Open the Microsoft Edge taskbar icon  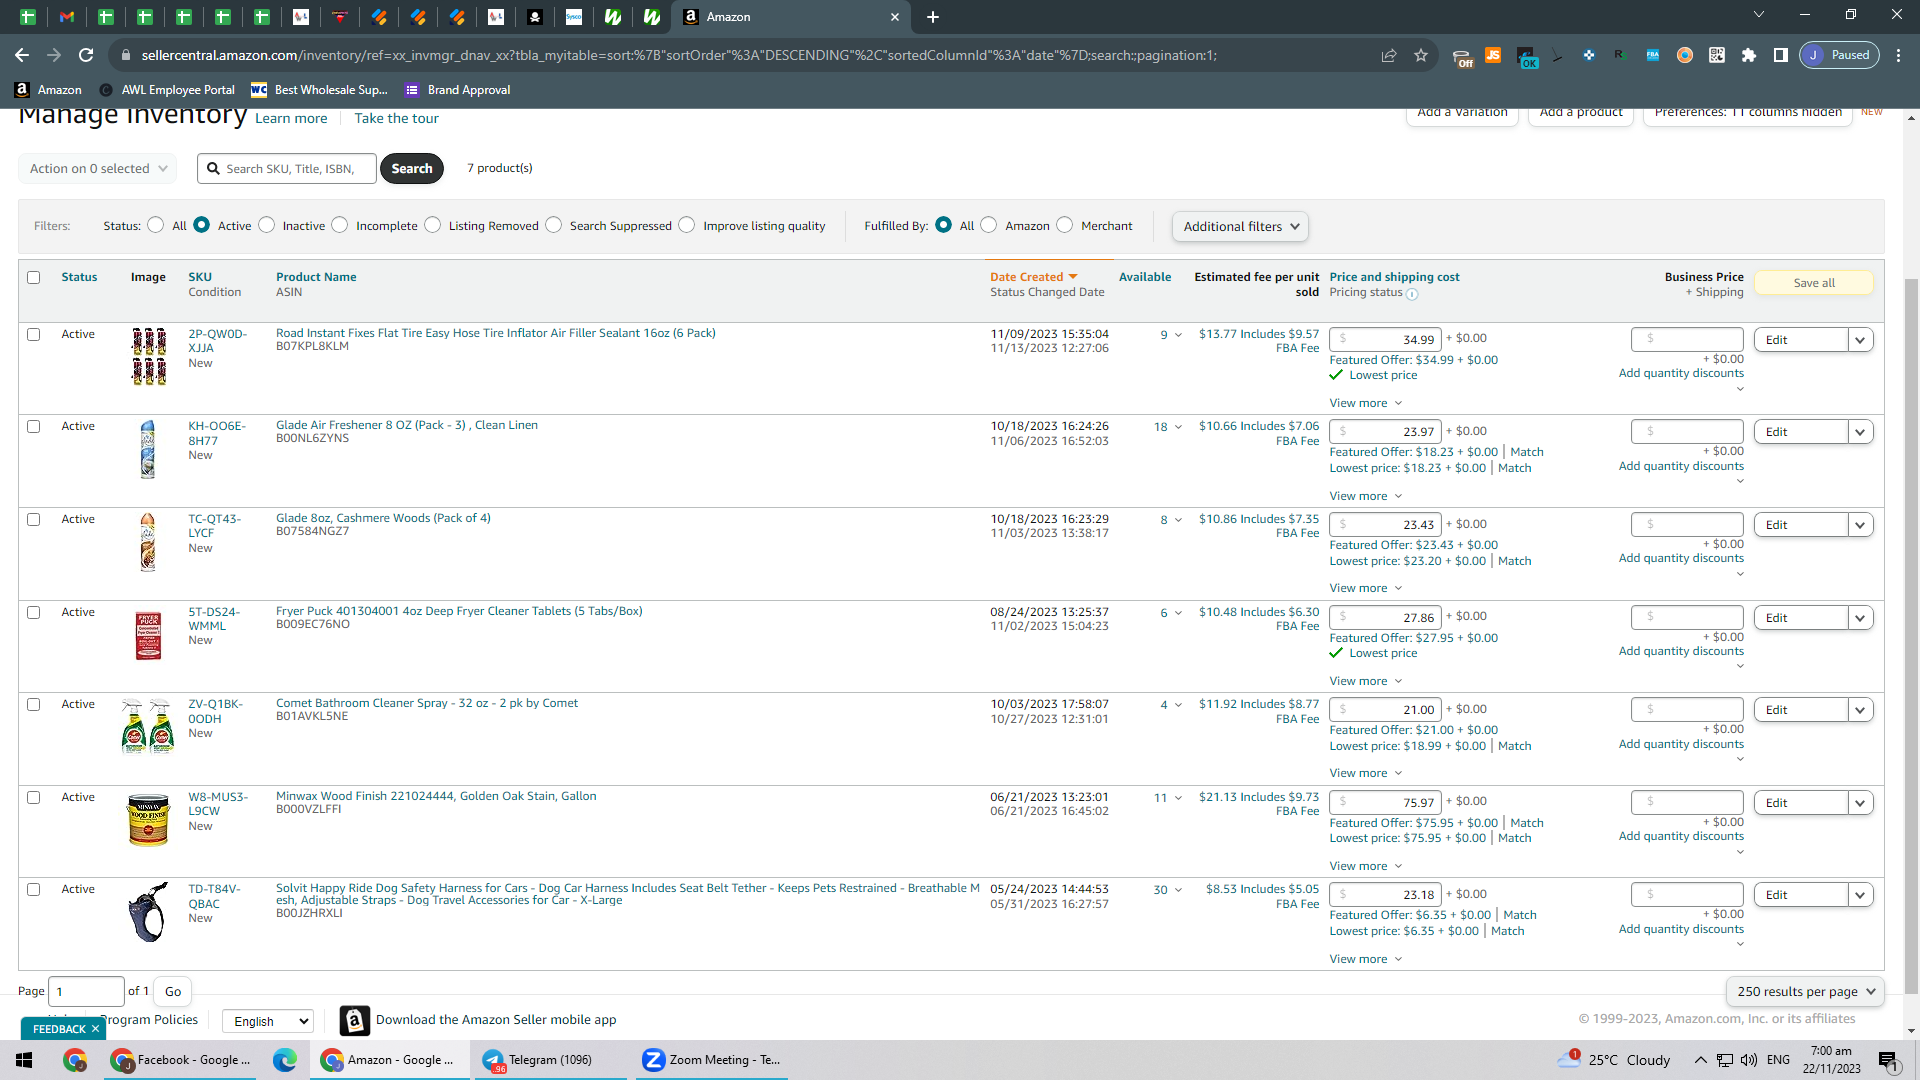click(x=285, y=1060)
